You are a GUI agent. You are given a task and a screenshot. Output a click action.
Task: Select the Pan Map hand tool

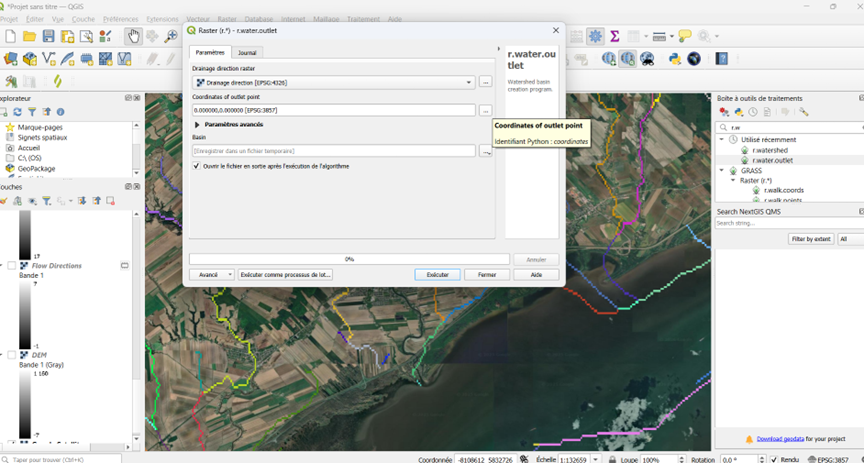133,37
